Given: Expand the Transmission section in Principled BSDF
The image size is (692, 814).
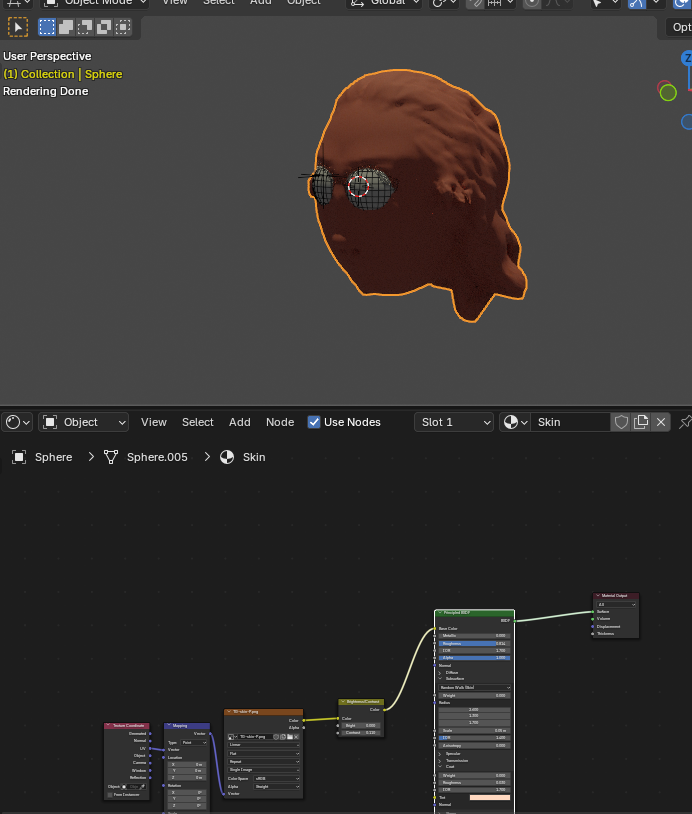Looking at the screenshot, I should (x=440, y=761).
